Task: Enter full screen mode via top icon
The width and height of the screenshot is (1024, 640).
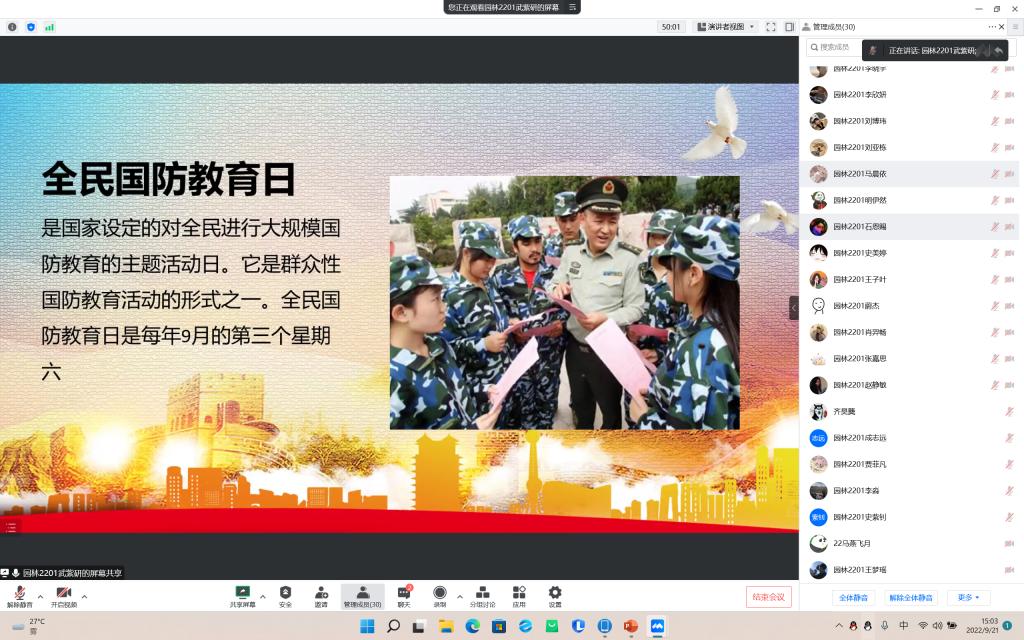Action: click(x=771, y=27)
